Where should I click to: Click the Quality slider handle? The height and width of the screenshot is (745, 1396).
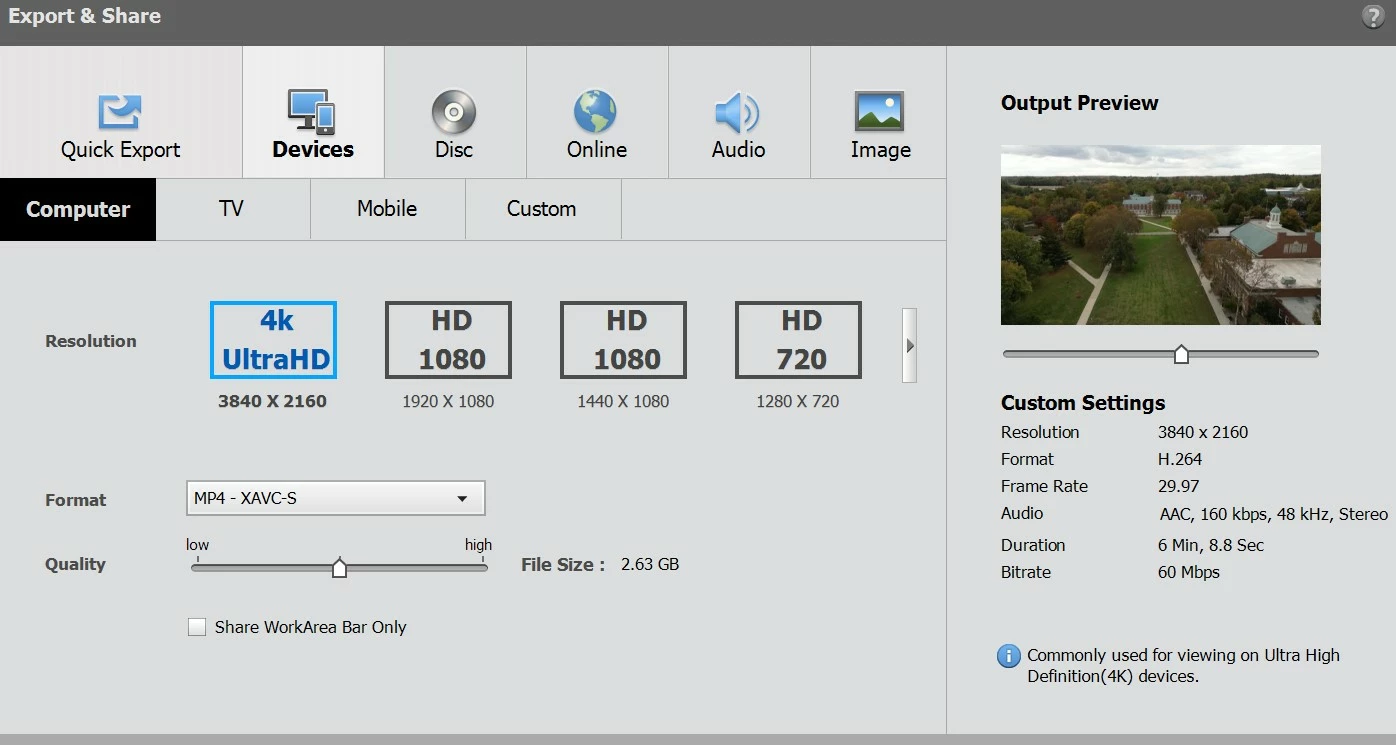click(x=339, y=568)
